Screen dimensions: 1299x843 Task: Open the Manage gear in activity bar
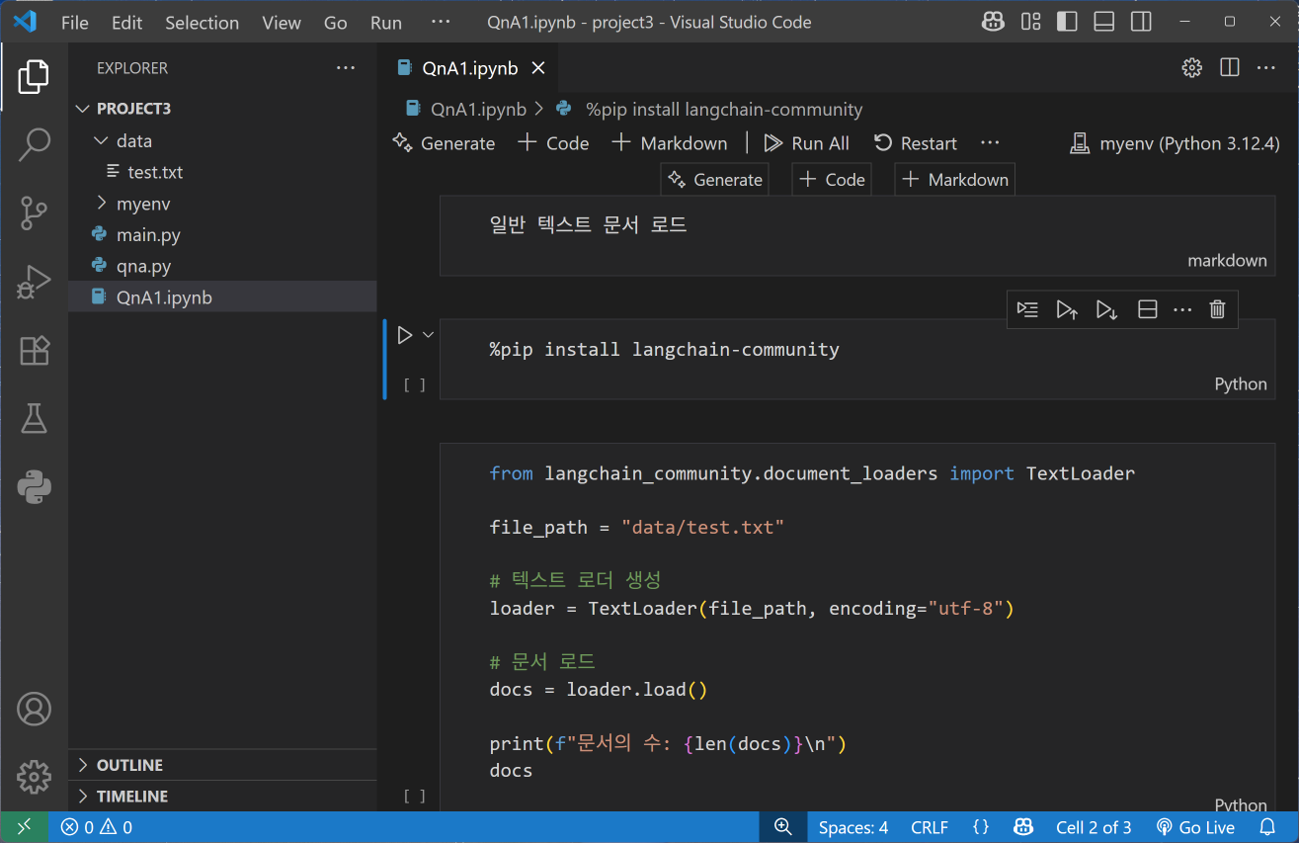34,777
